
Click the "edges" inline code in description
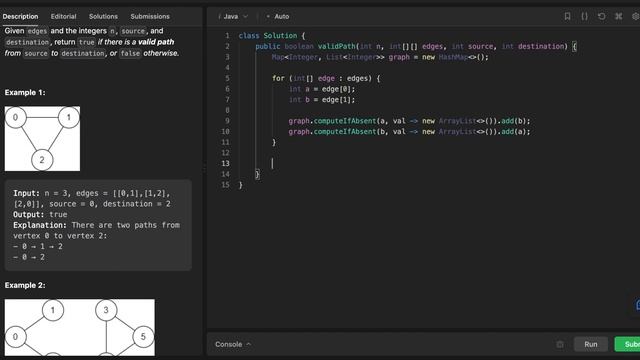point(37,31)
